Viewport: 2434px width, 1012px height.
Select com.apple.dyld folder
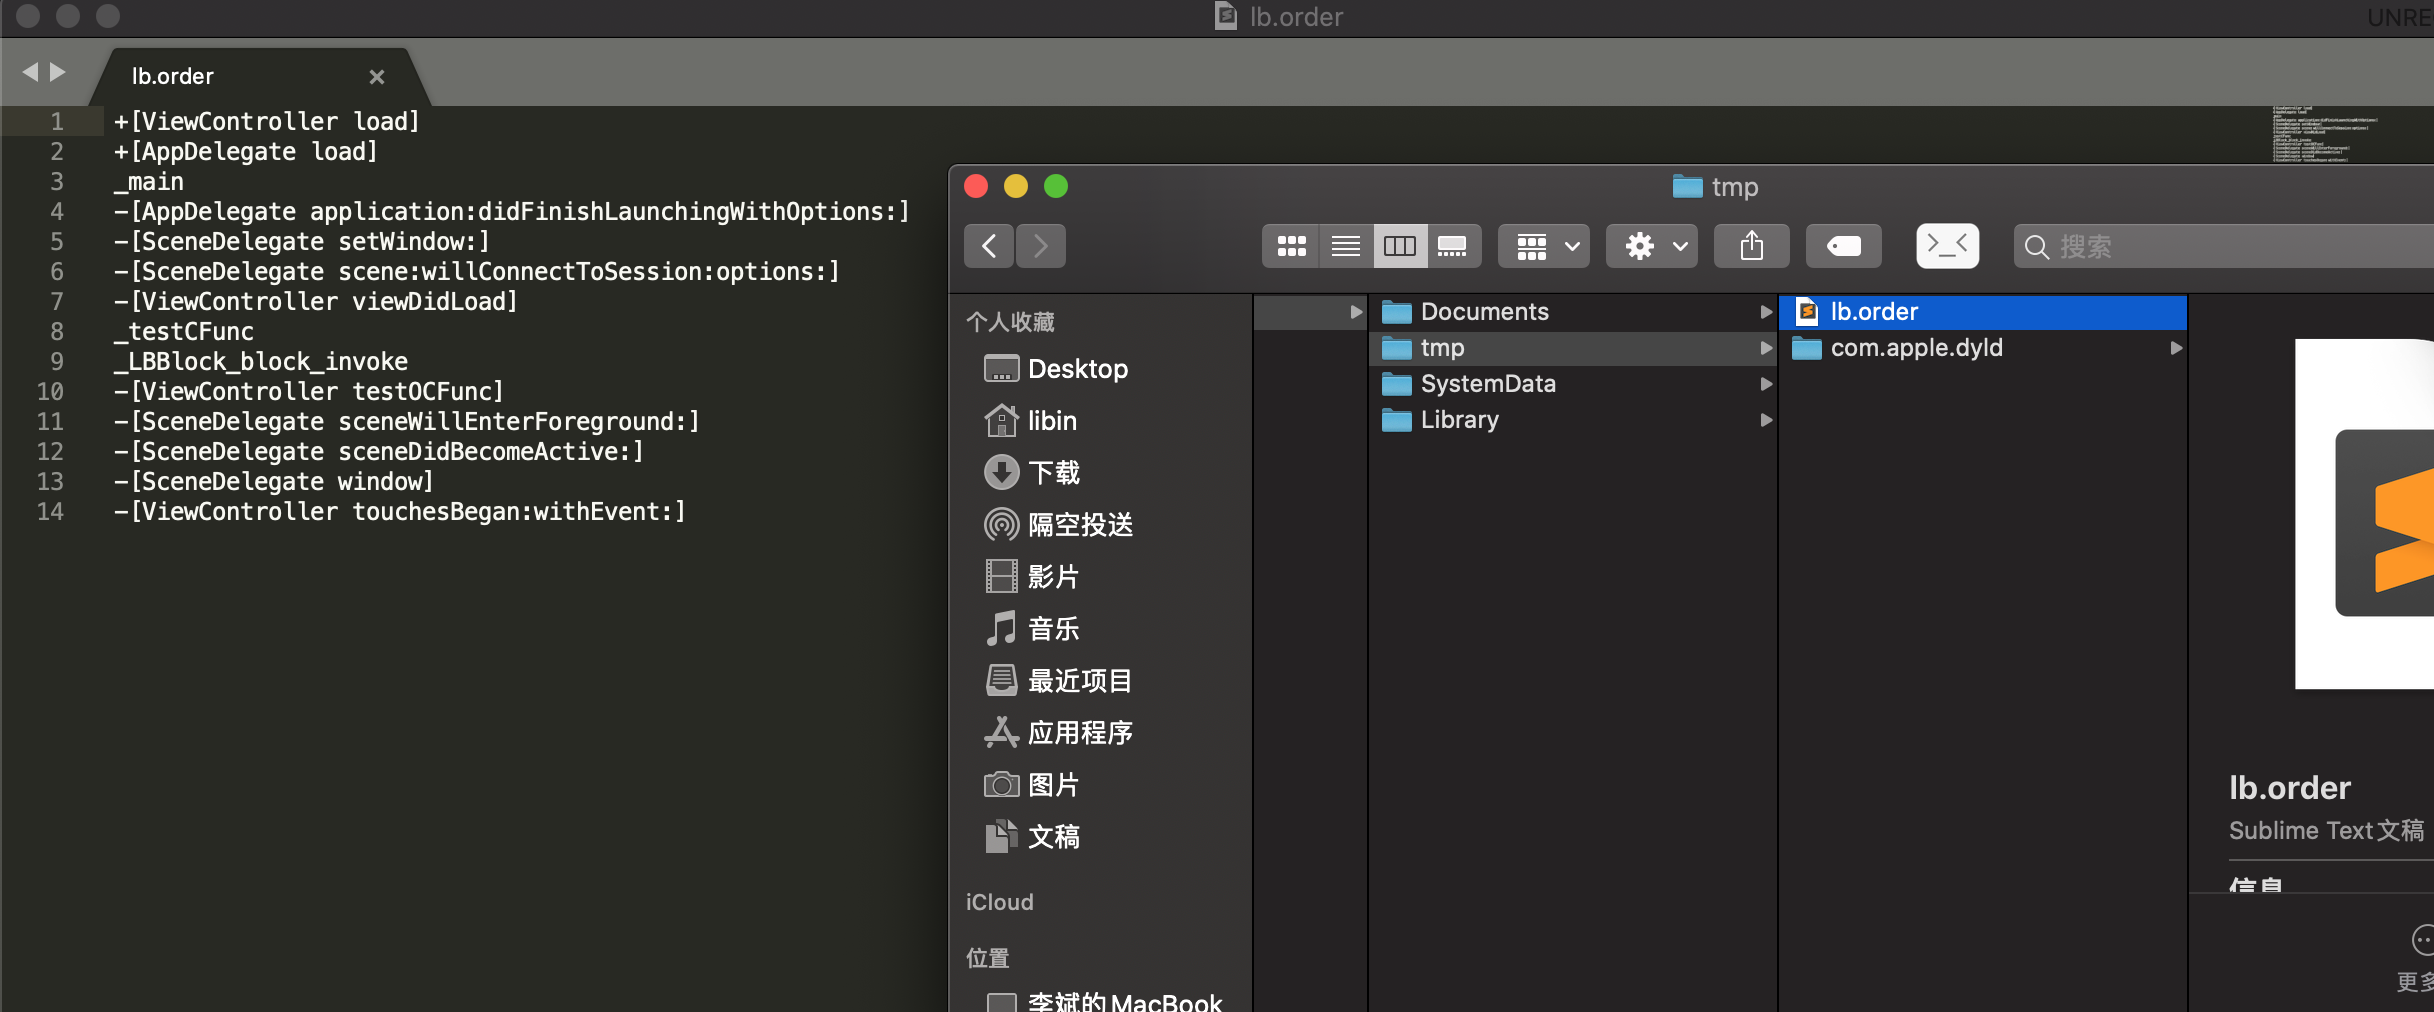tap(1984, 348)
